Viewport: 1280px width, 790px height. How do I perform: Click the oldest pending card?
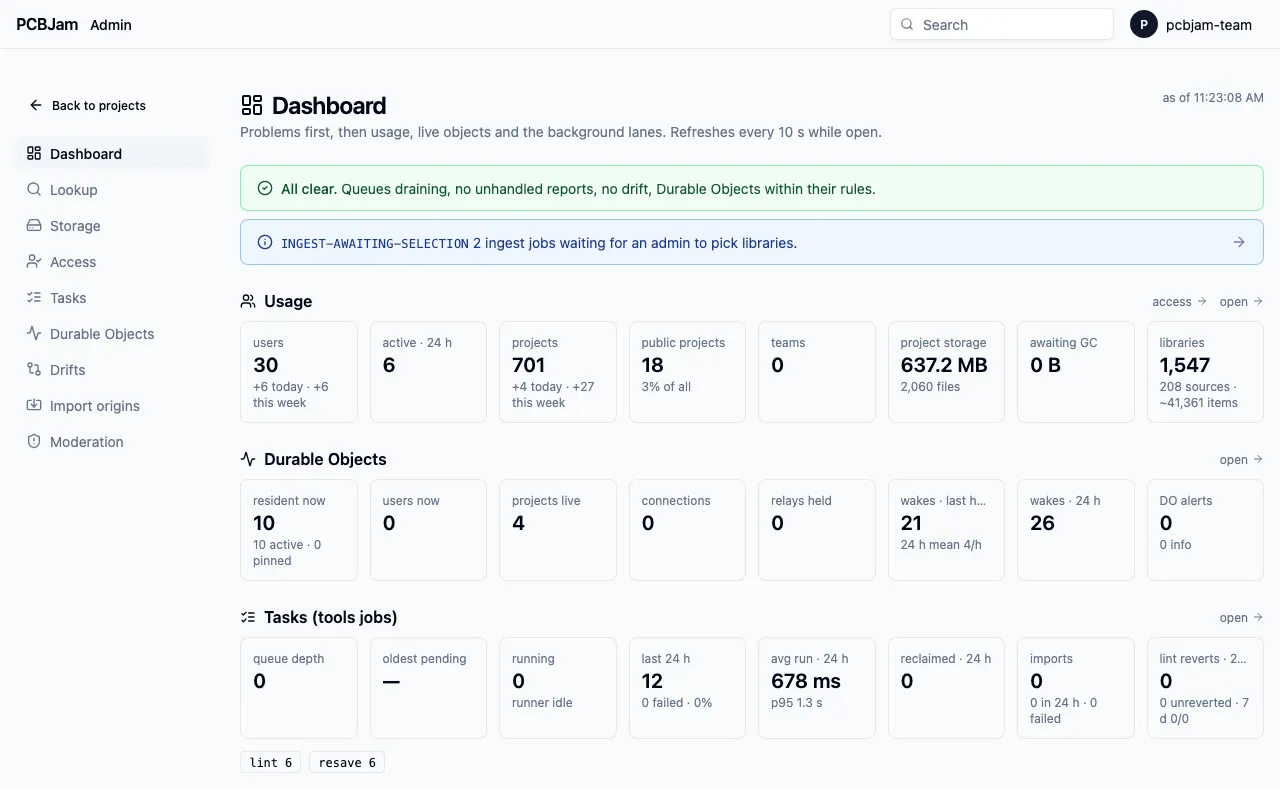coord(428,688)
